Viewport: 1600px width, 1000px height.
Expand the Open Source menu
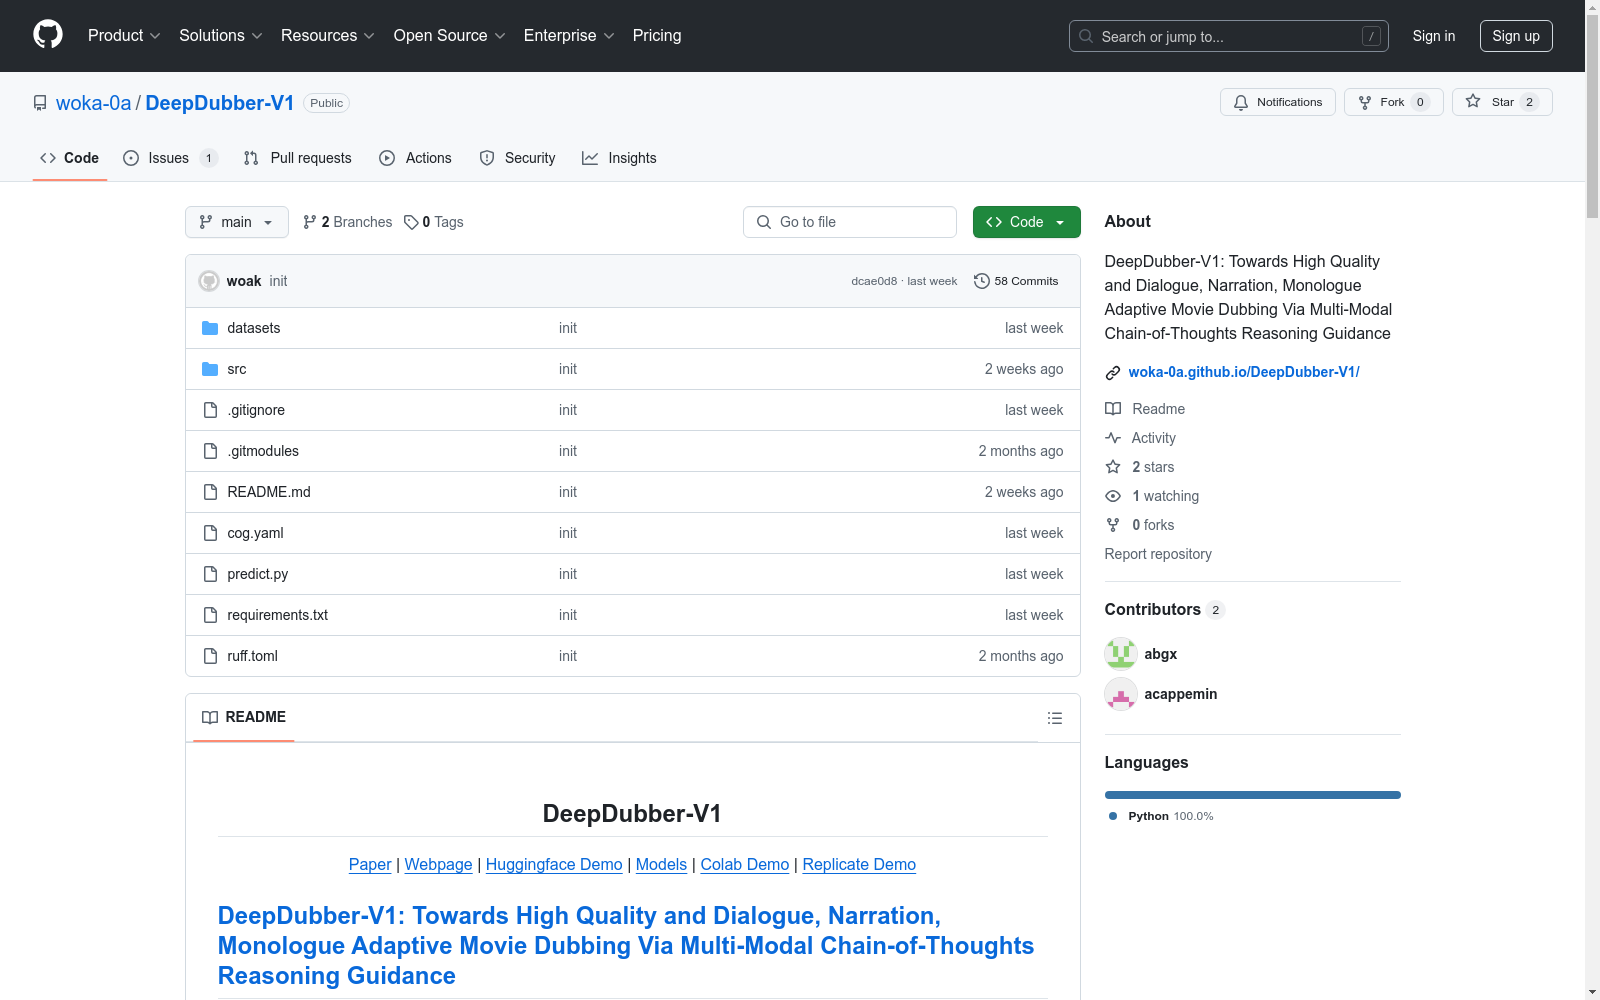(449, 35)
